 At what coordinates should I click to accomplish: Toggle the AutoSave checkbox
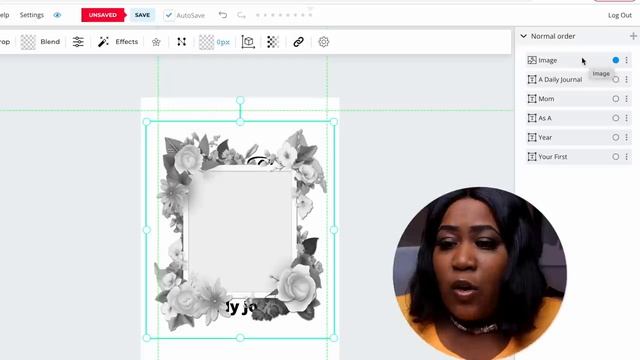point(169,15)
